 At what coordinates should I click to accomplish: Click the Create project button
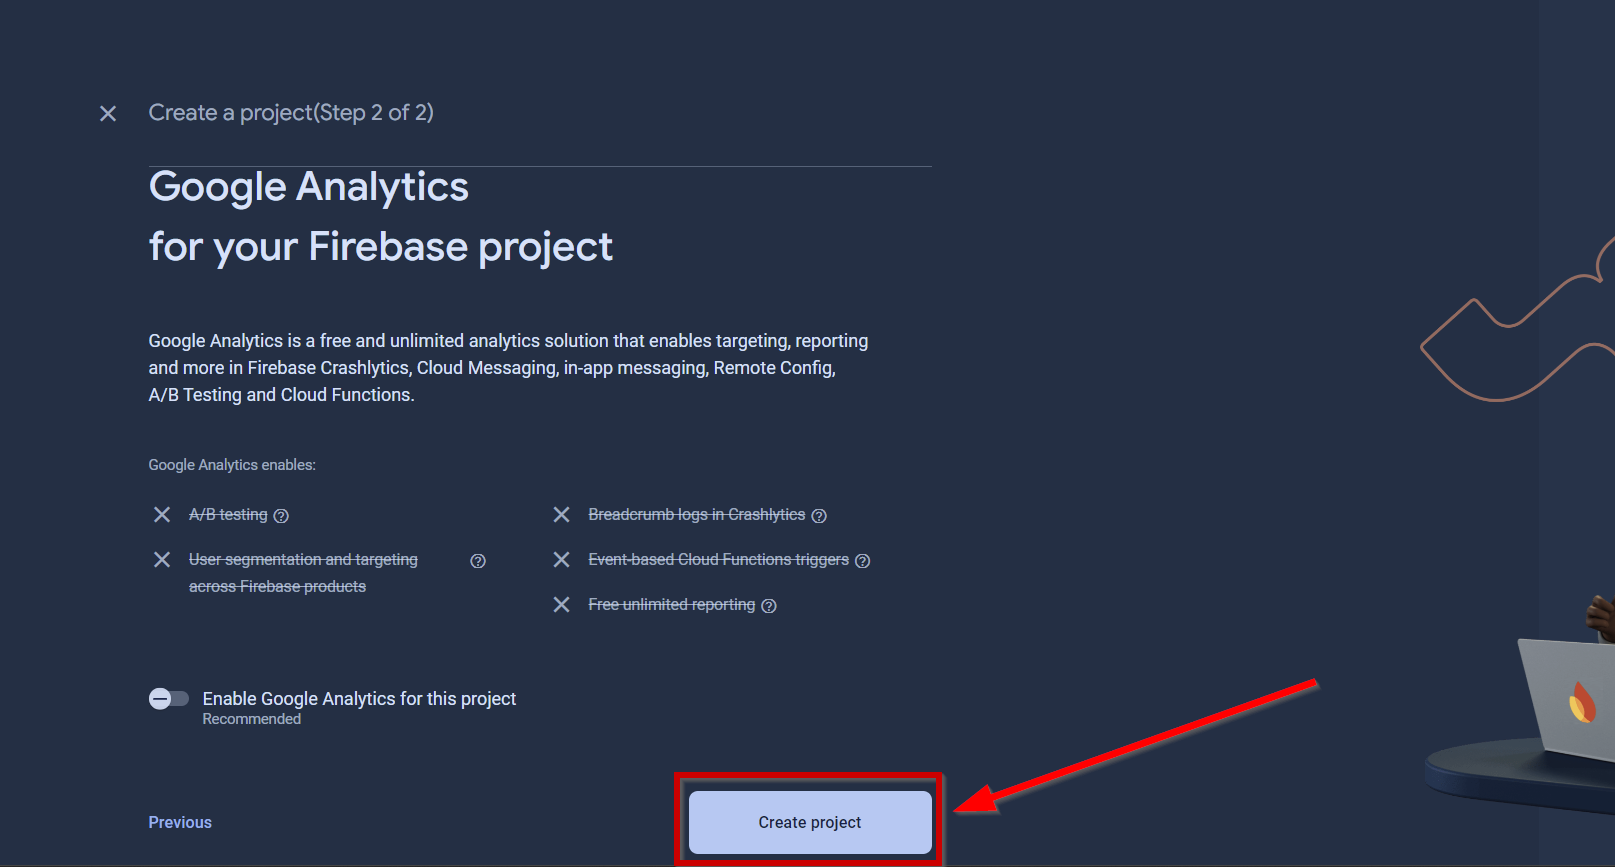click(x=810, y=822)
